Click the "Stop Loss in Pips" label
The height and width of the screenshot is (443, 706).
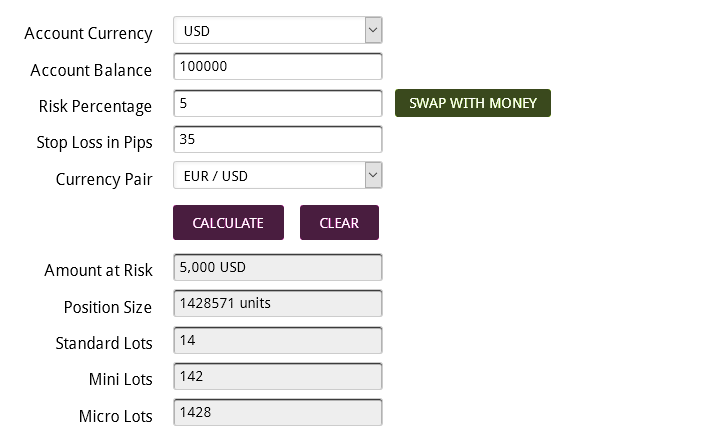pyautogui.click(x=94, y=142)
